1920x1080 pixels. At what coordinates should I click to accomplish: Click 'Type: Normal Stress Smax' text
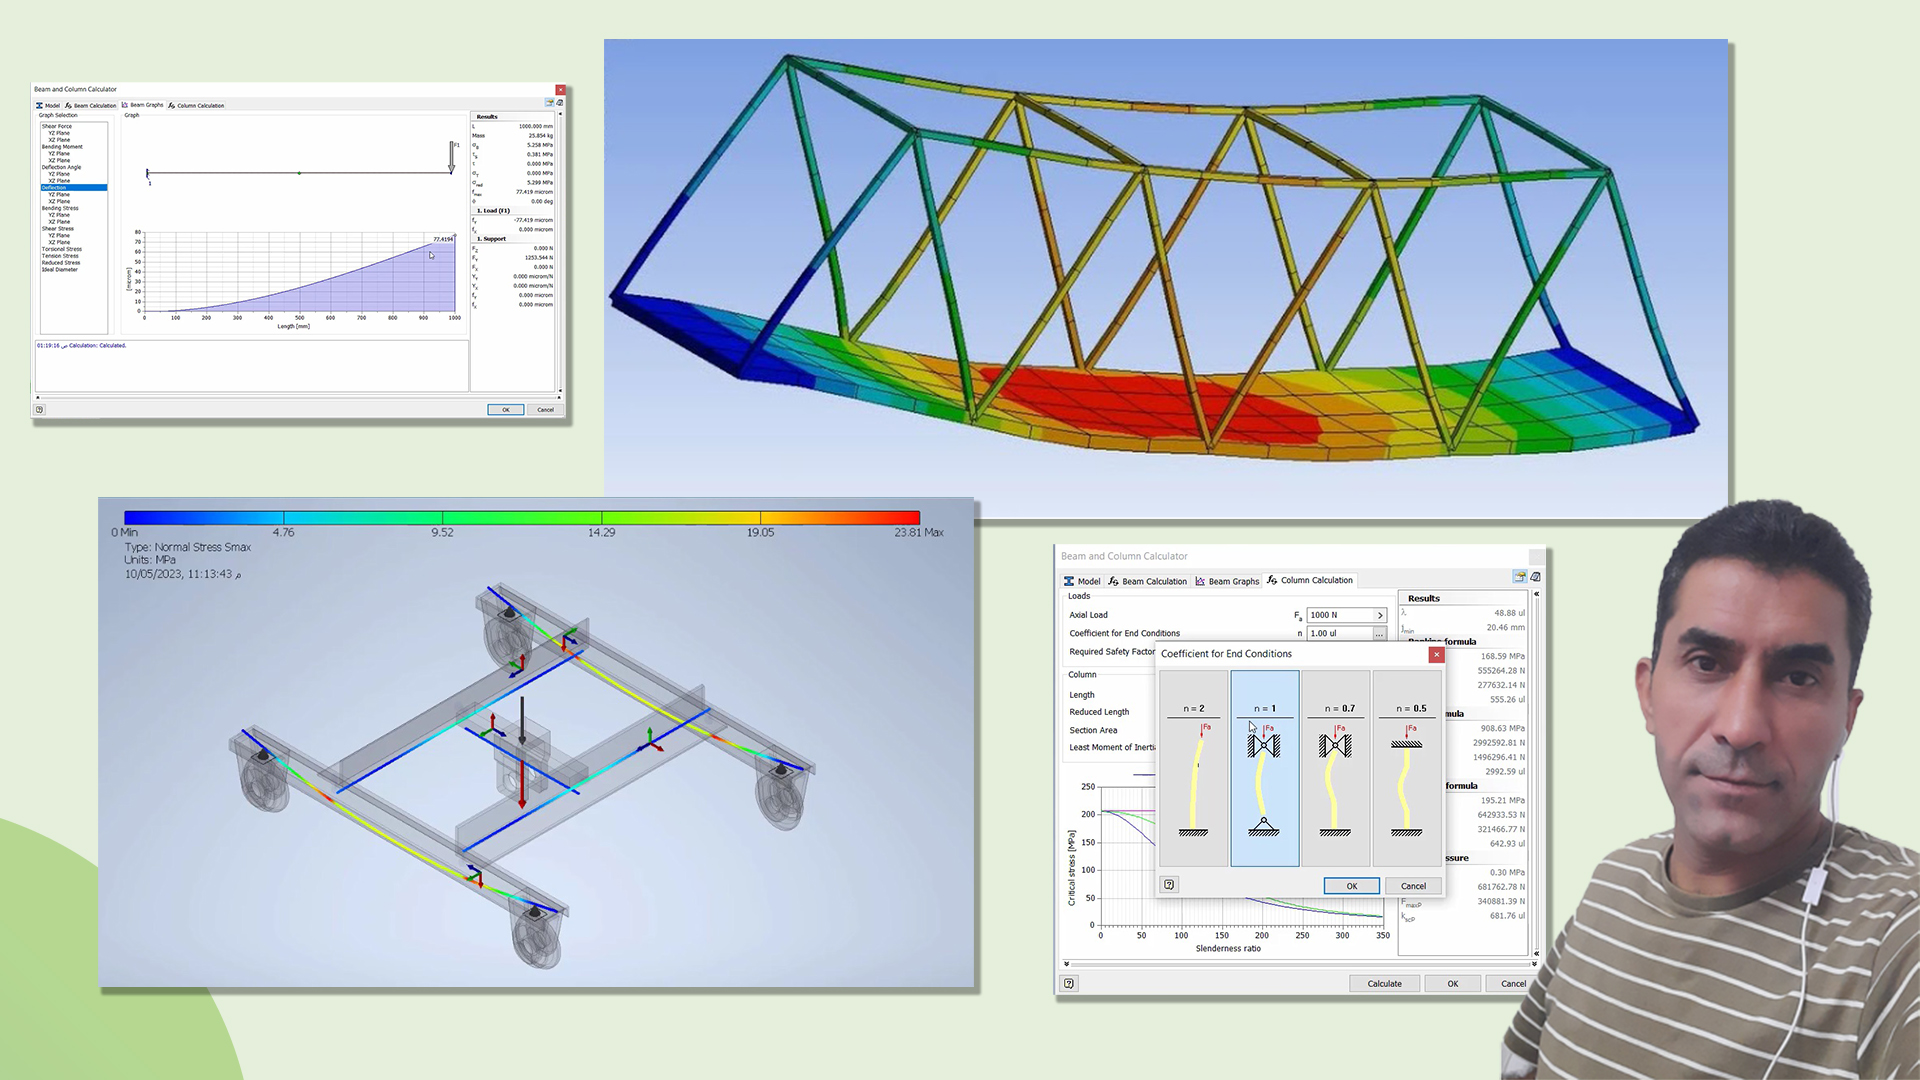click(x=188, y=548)
